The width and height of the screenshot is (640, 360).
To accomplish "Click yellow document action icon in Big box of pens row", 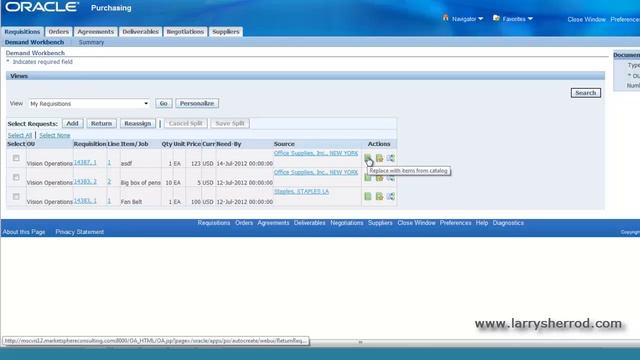I will click(380, 178).
